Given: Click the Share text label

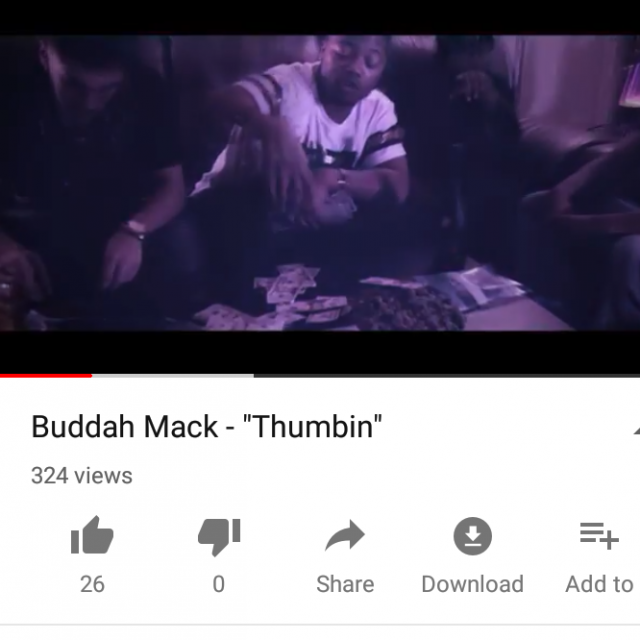Looking at the screenshot, I should 345,584.
